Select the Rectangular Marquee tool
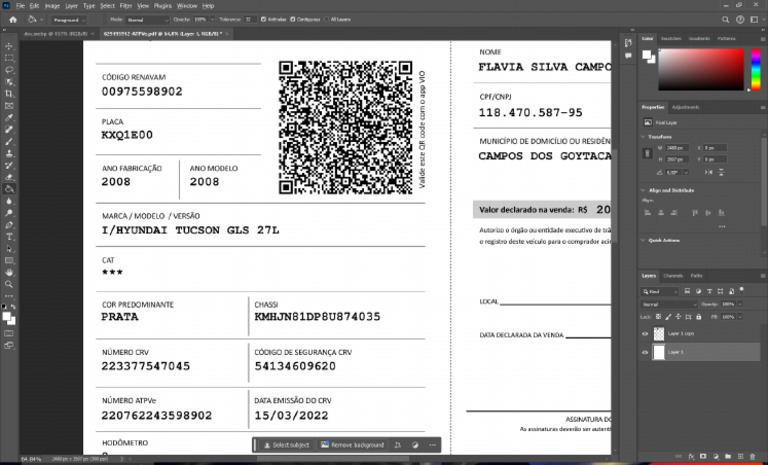This screenshot has height=465, width=768. pos(9,58)
